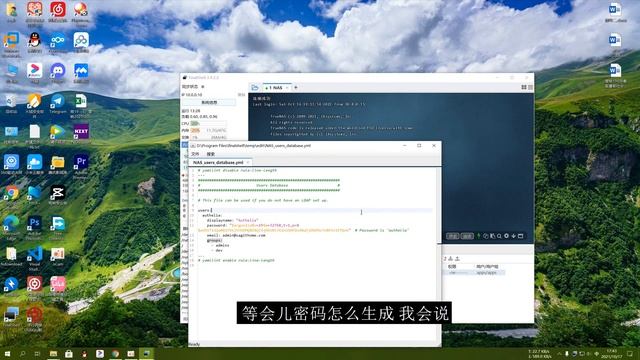Open Task View on the taskbar
The width and height of the screenshot is (640, 360).
click(x=37, y=353)
